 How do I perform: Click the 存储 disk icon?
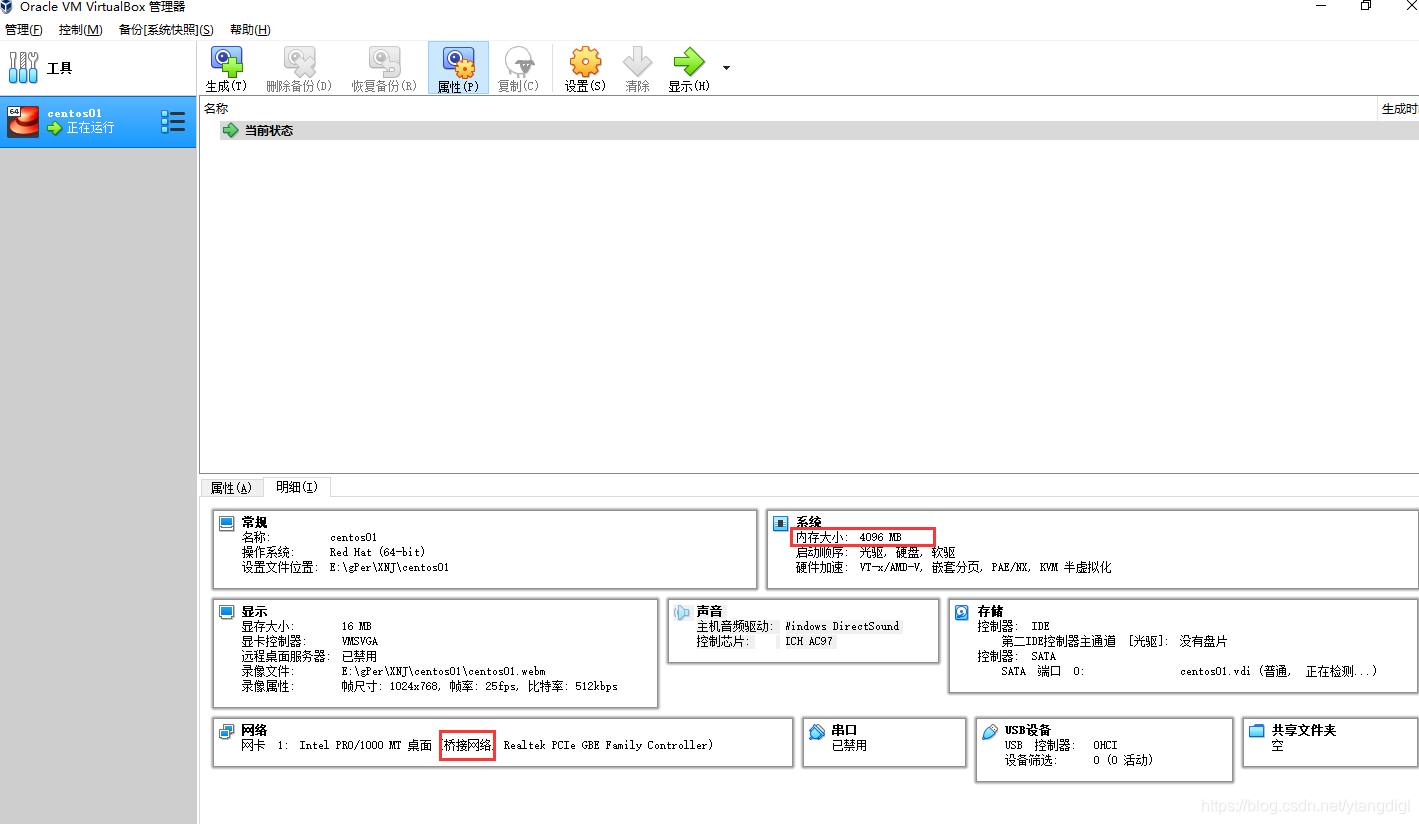point(962,612)
